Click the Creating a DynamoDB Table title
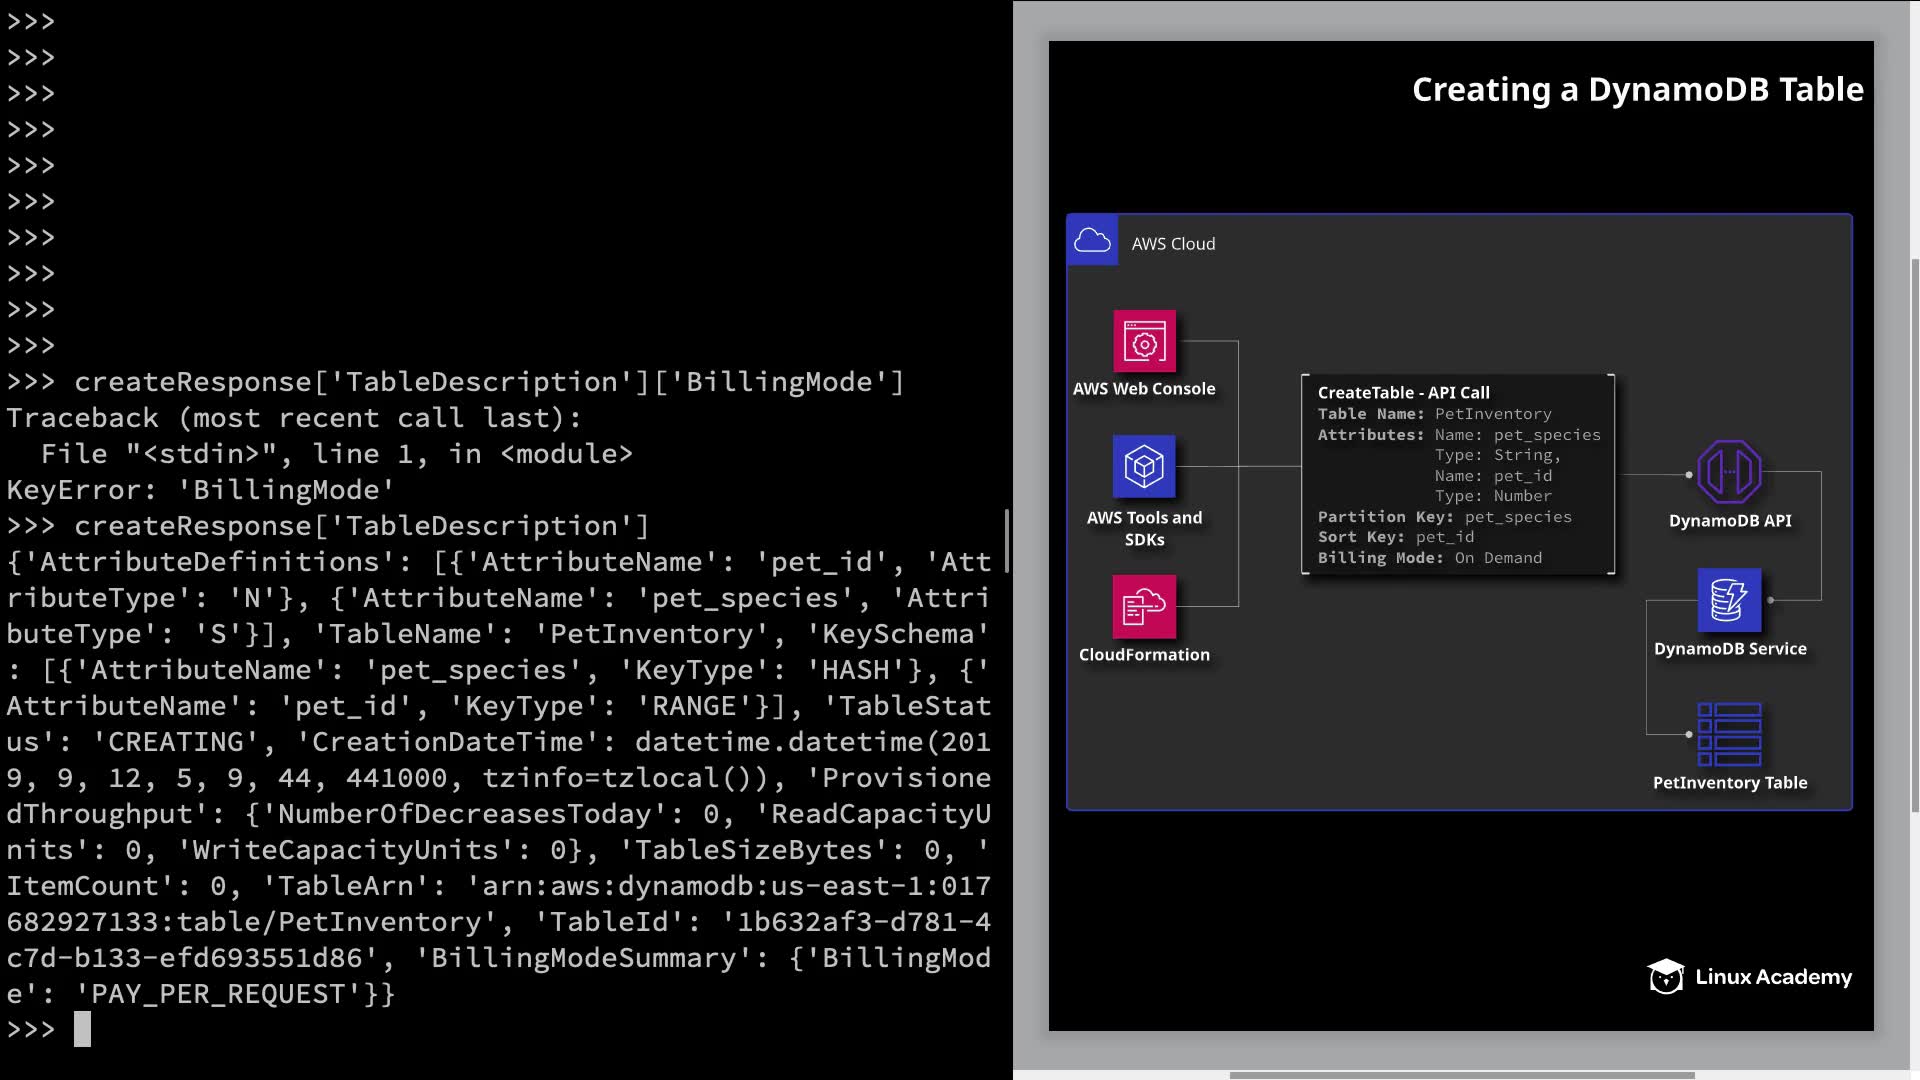This screenshot has width=1920, height=1080. 1637,90
